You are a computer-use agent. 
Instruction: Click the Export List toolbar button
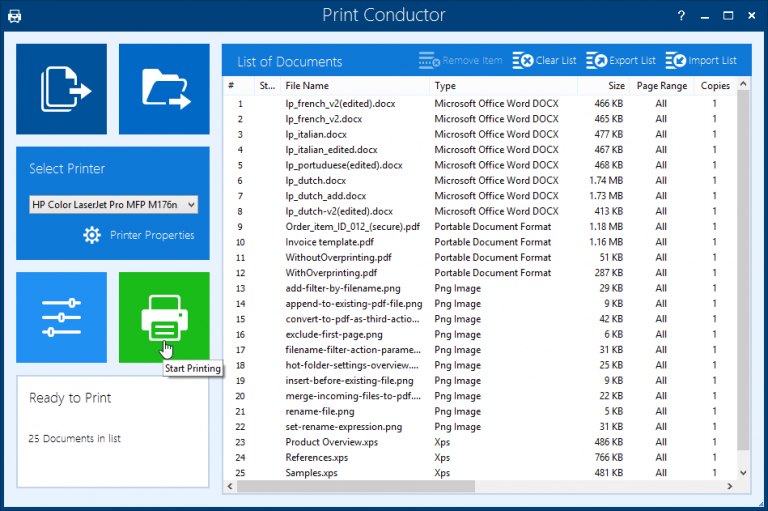[x=621, y=61]
